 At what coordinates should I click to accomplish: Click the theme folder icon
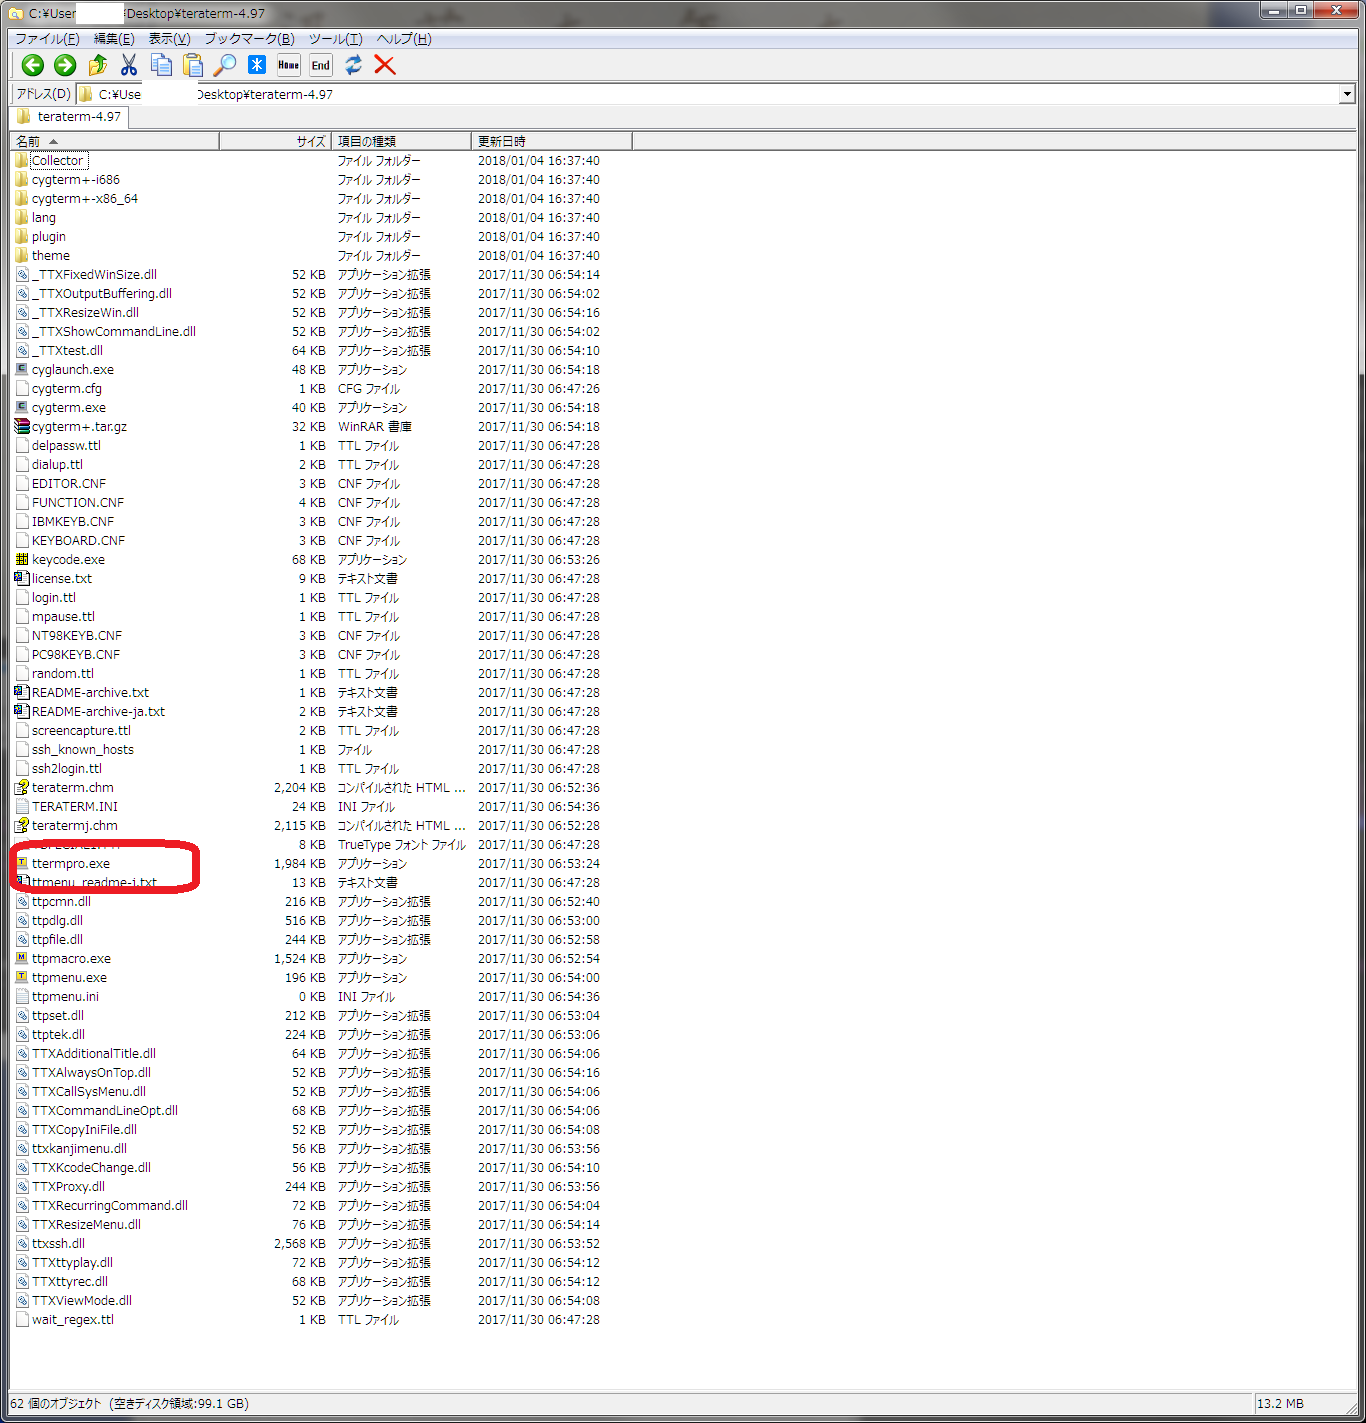click(22, 255)
